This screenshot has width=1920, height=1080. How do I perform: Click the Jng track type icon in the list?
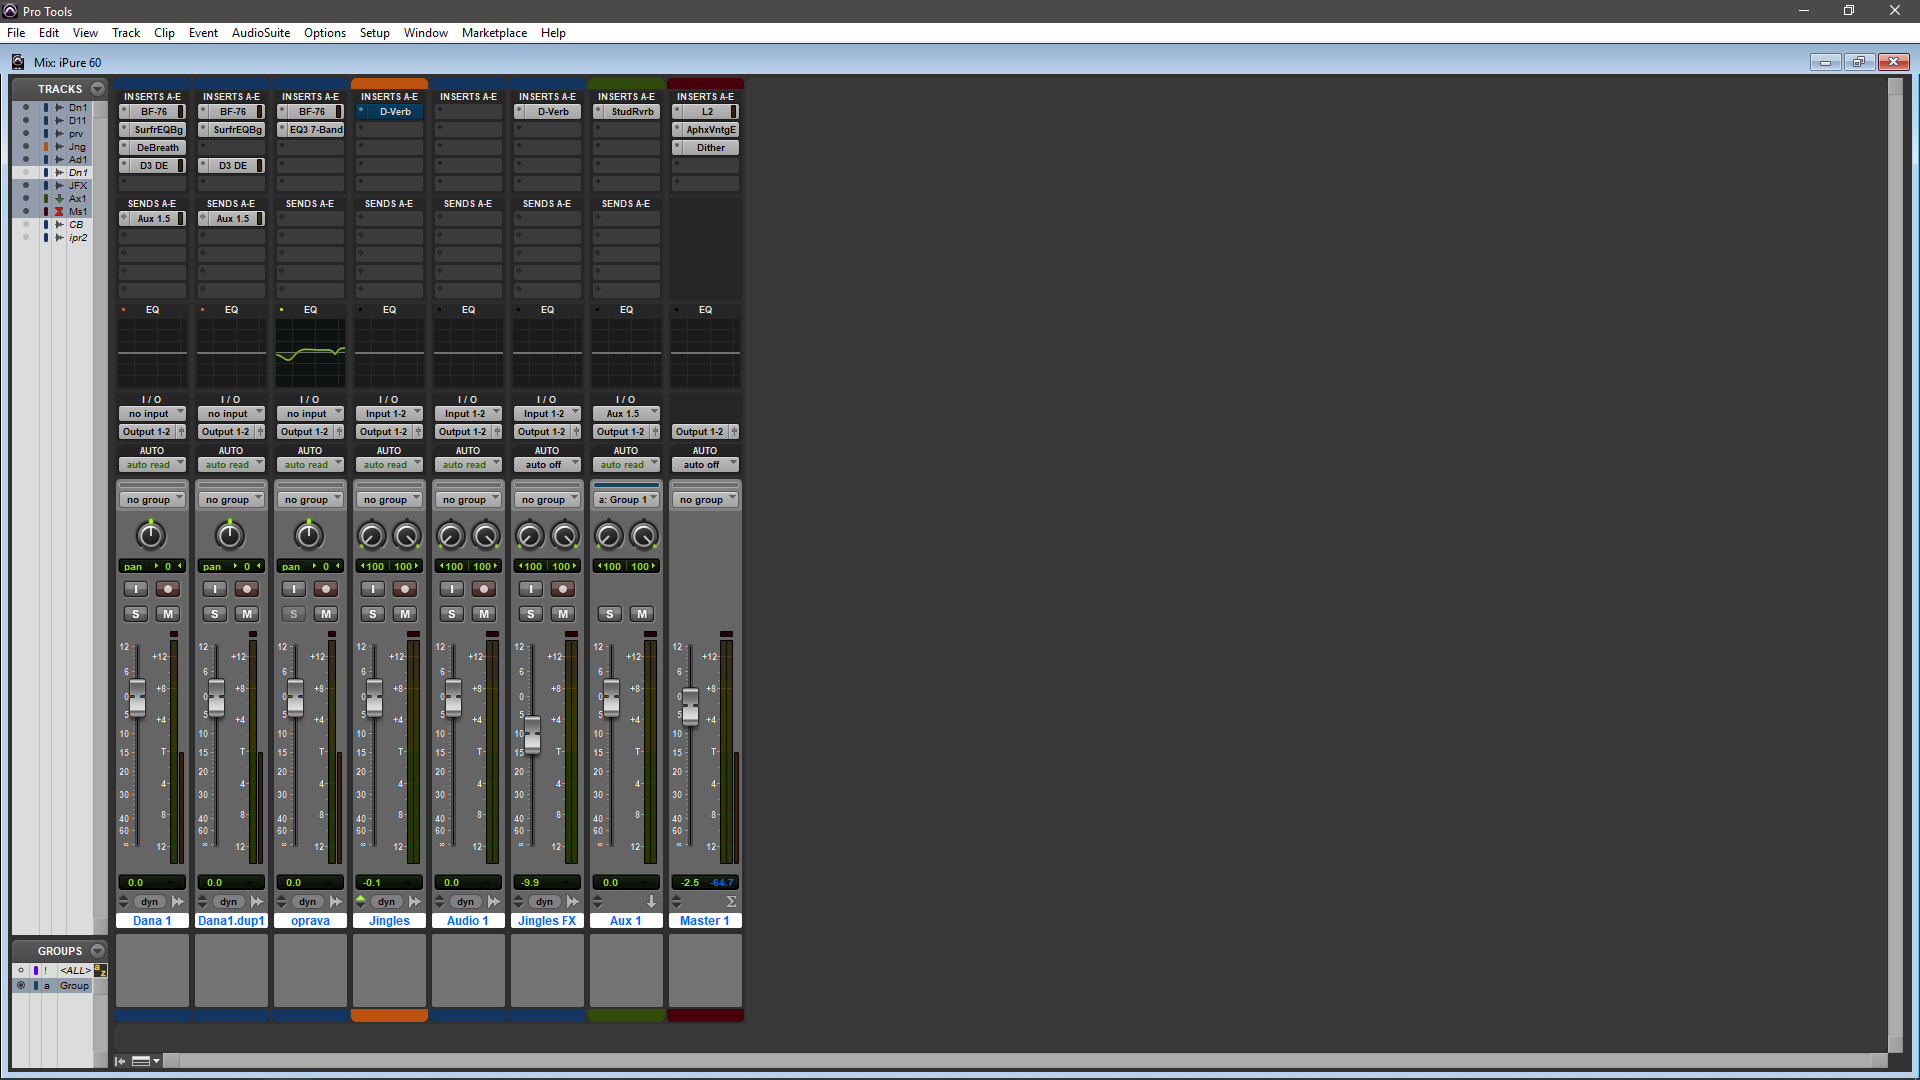[x=59, y=147]
